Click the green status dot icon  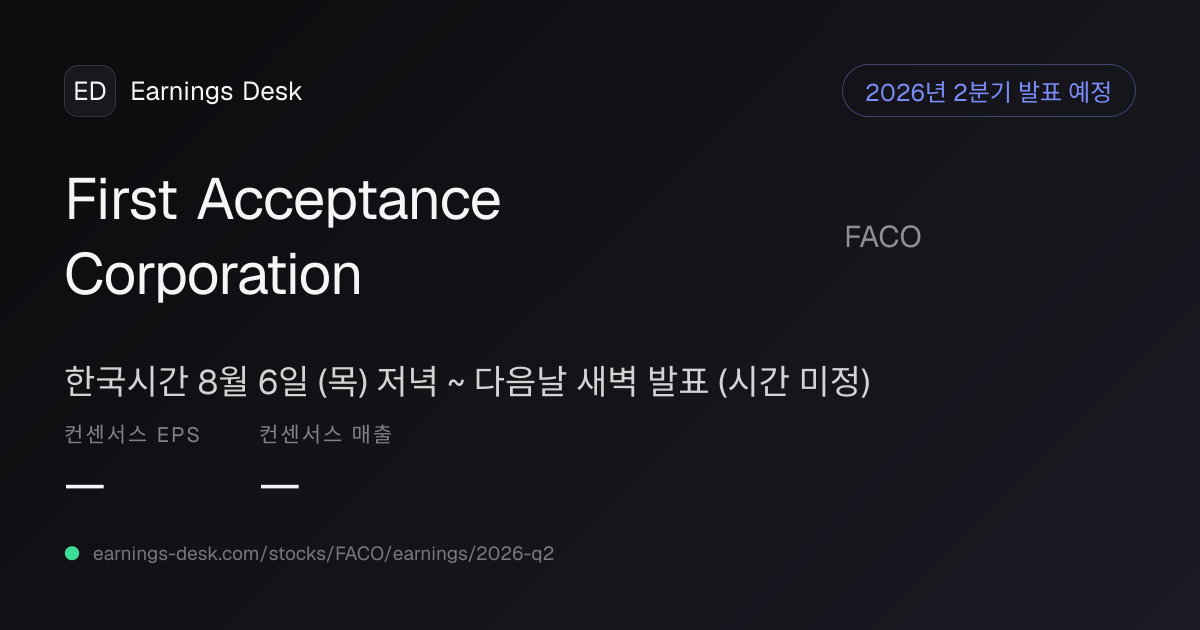click(72, 553)
